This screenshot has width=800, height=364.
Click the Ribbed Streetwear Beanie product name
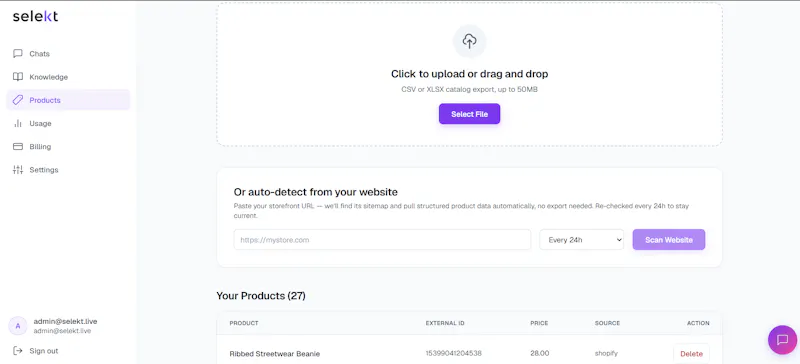(x=274, y=353)
